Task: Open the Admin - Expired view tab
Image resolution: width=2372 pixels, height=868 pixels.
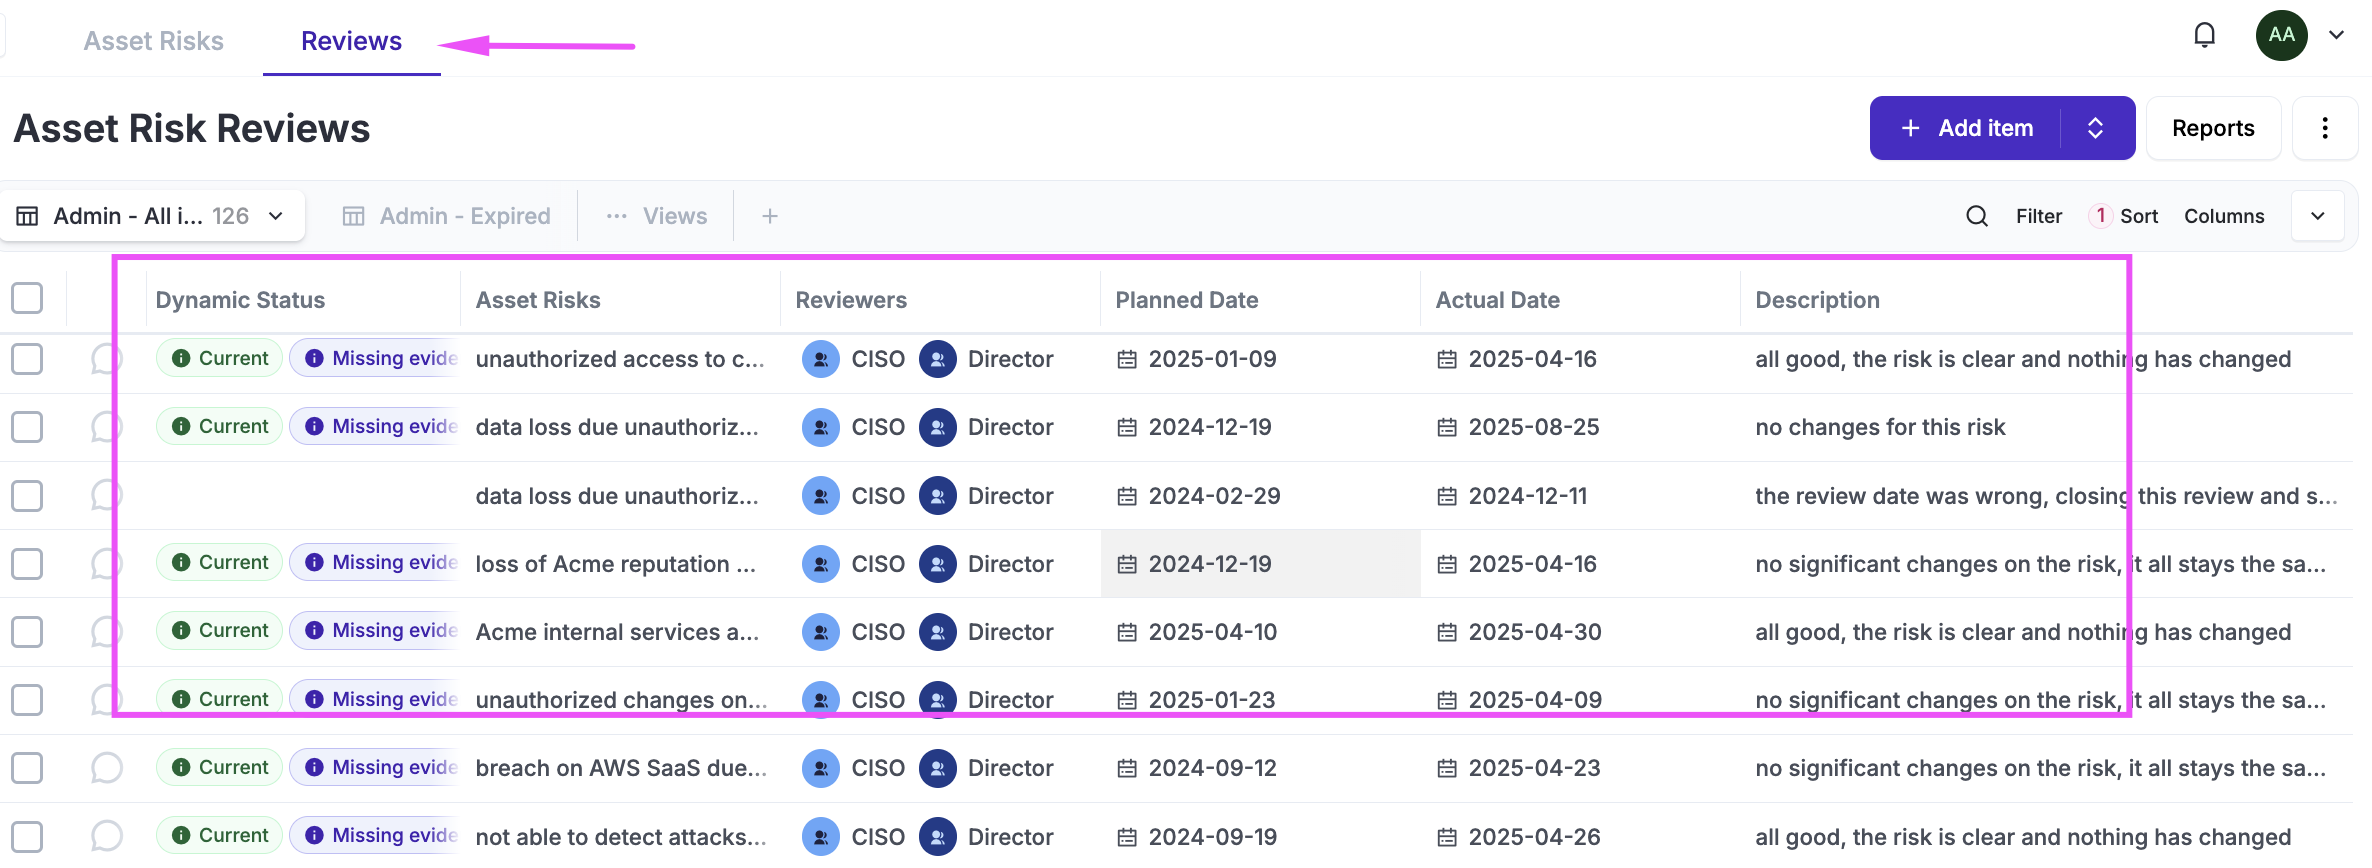Action: tap(447, 216)
